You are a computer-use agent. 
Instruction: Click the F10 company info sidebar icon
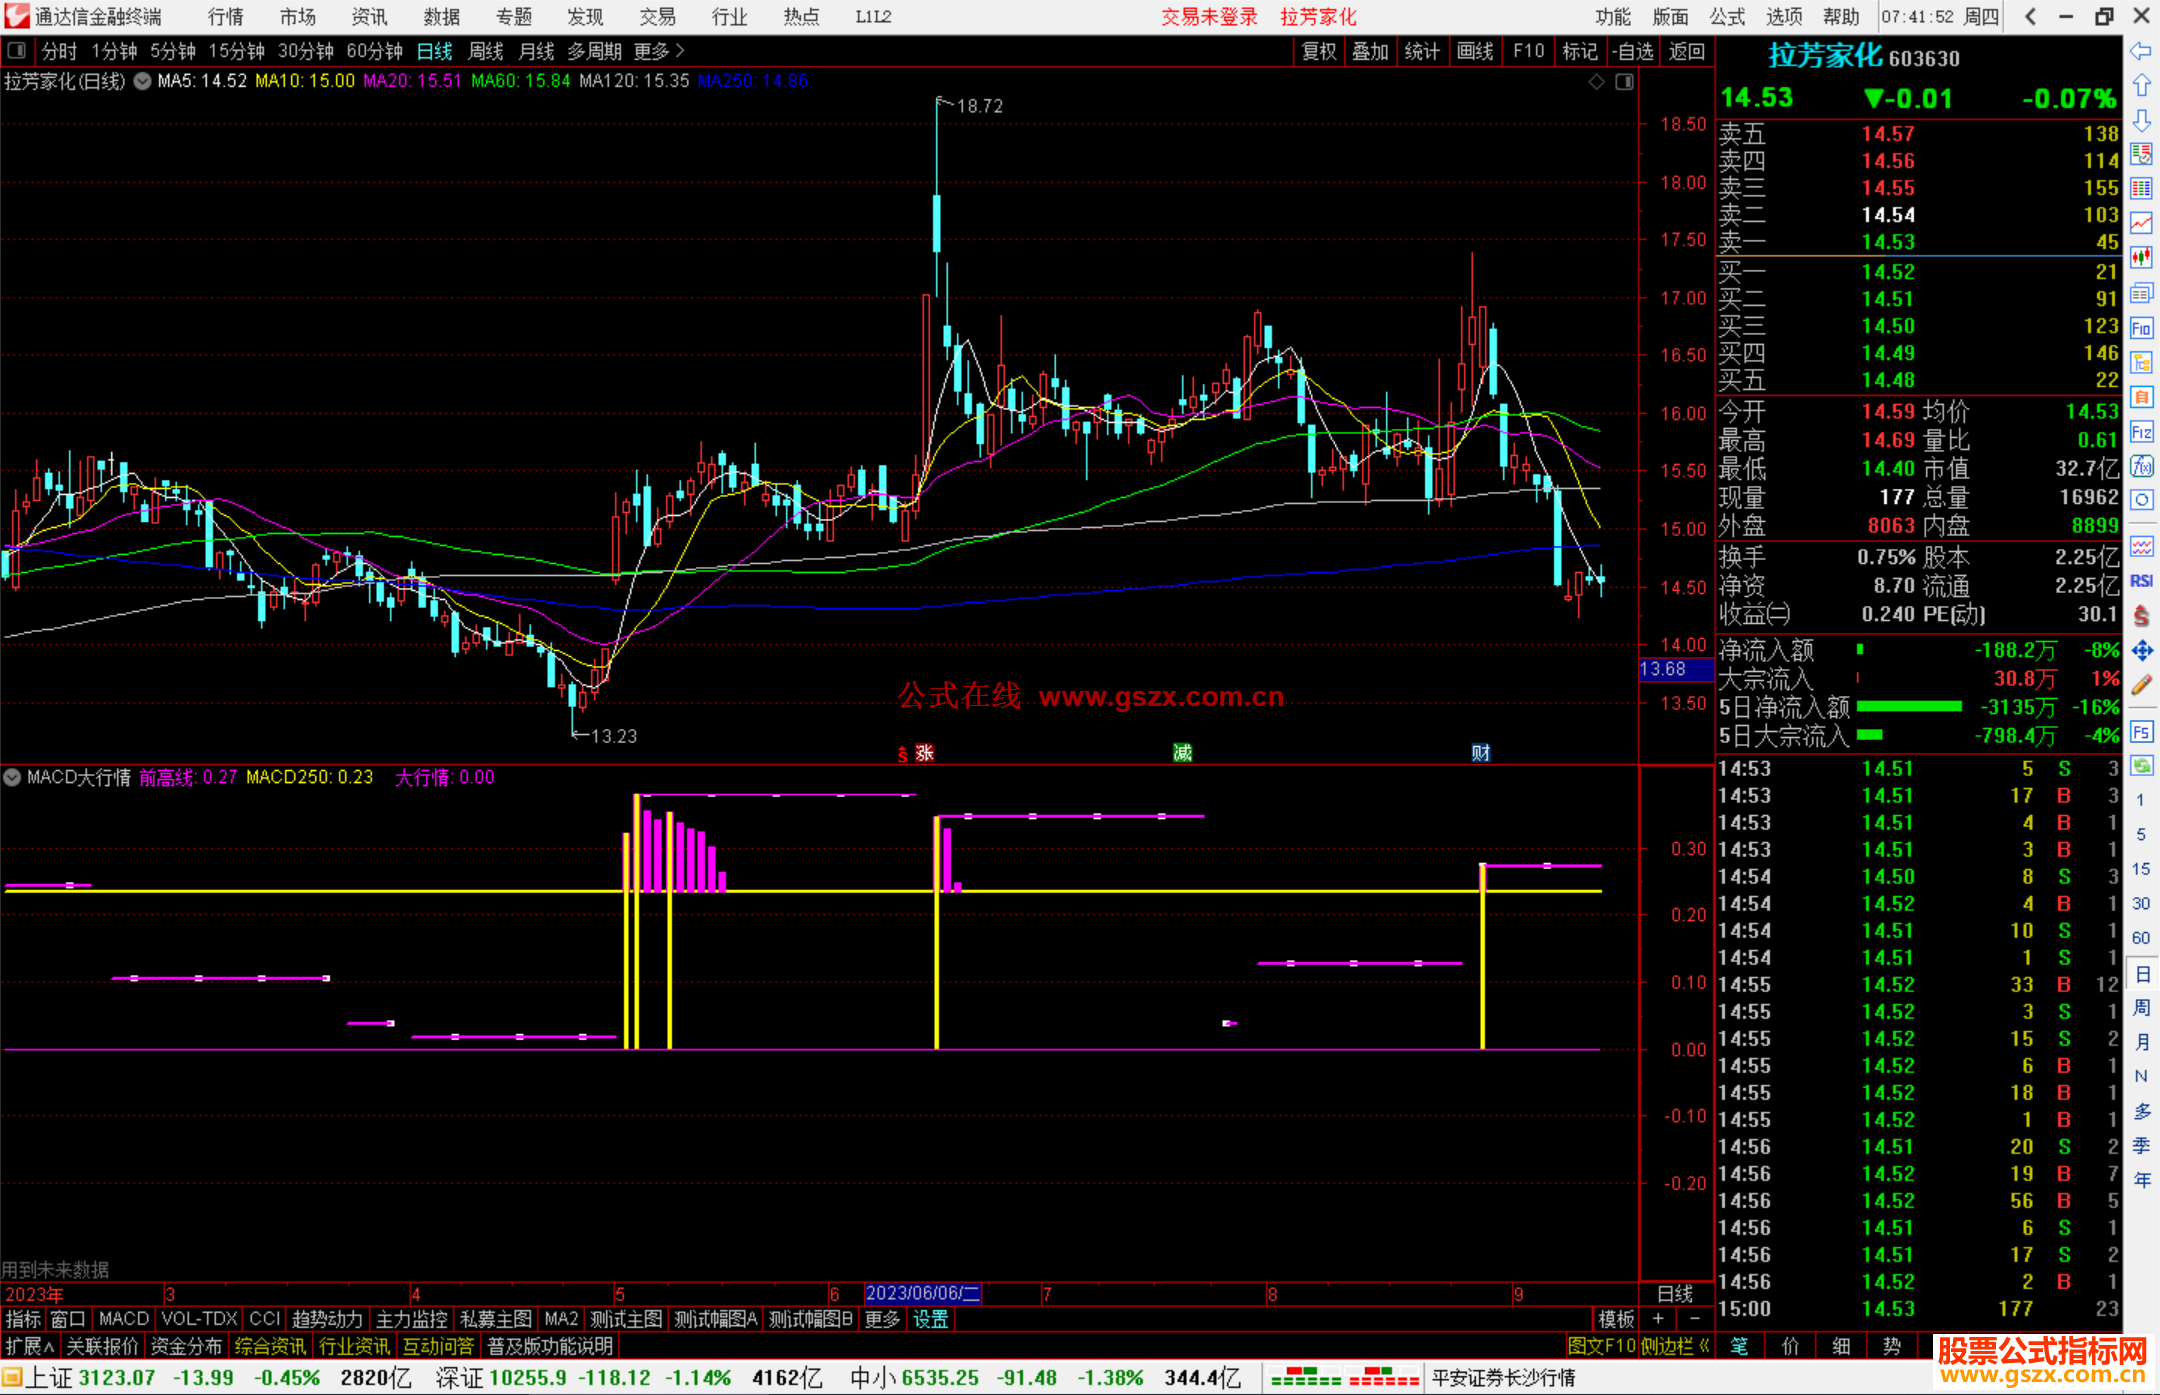click(x=2141, y=328)
